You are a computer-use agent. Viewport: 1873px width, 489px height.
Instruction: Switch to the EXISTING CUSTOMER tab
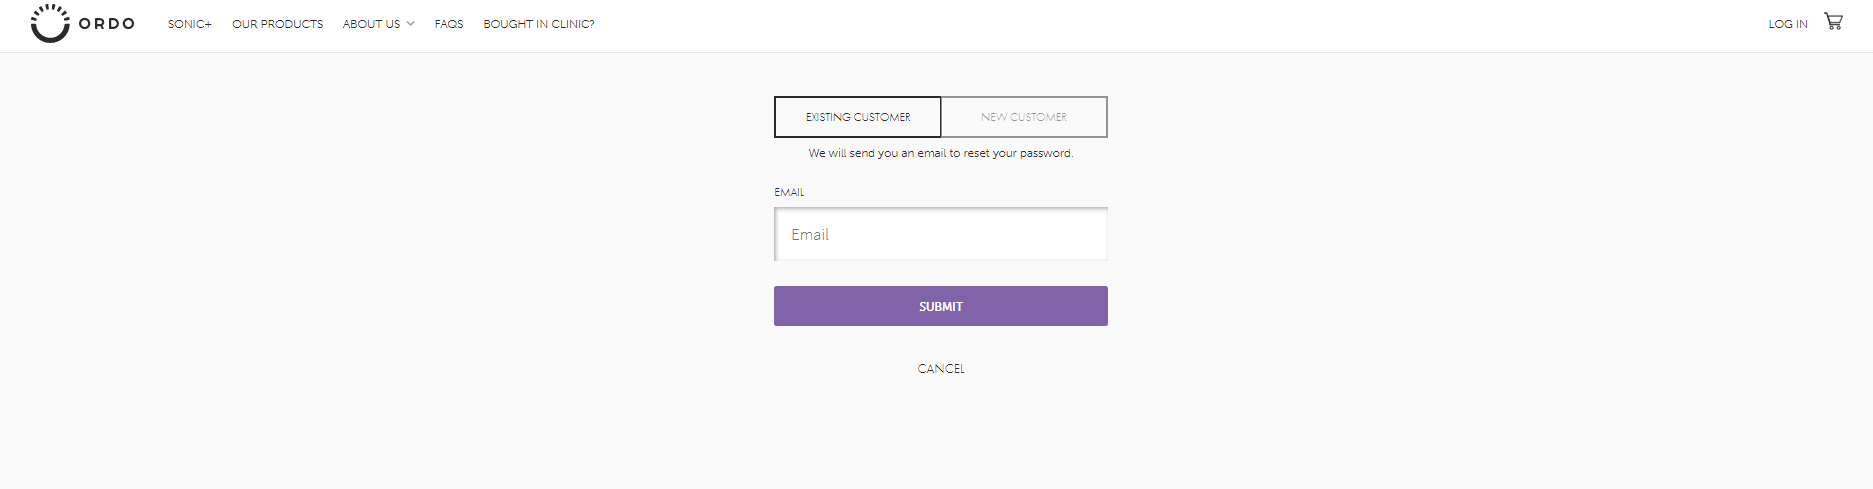point(858,117)
